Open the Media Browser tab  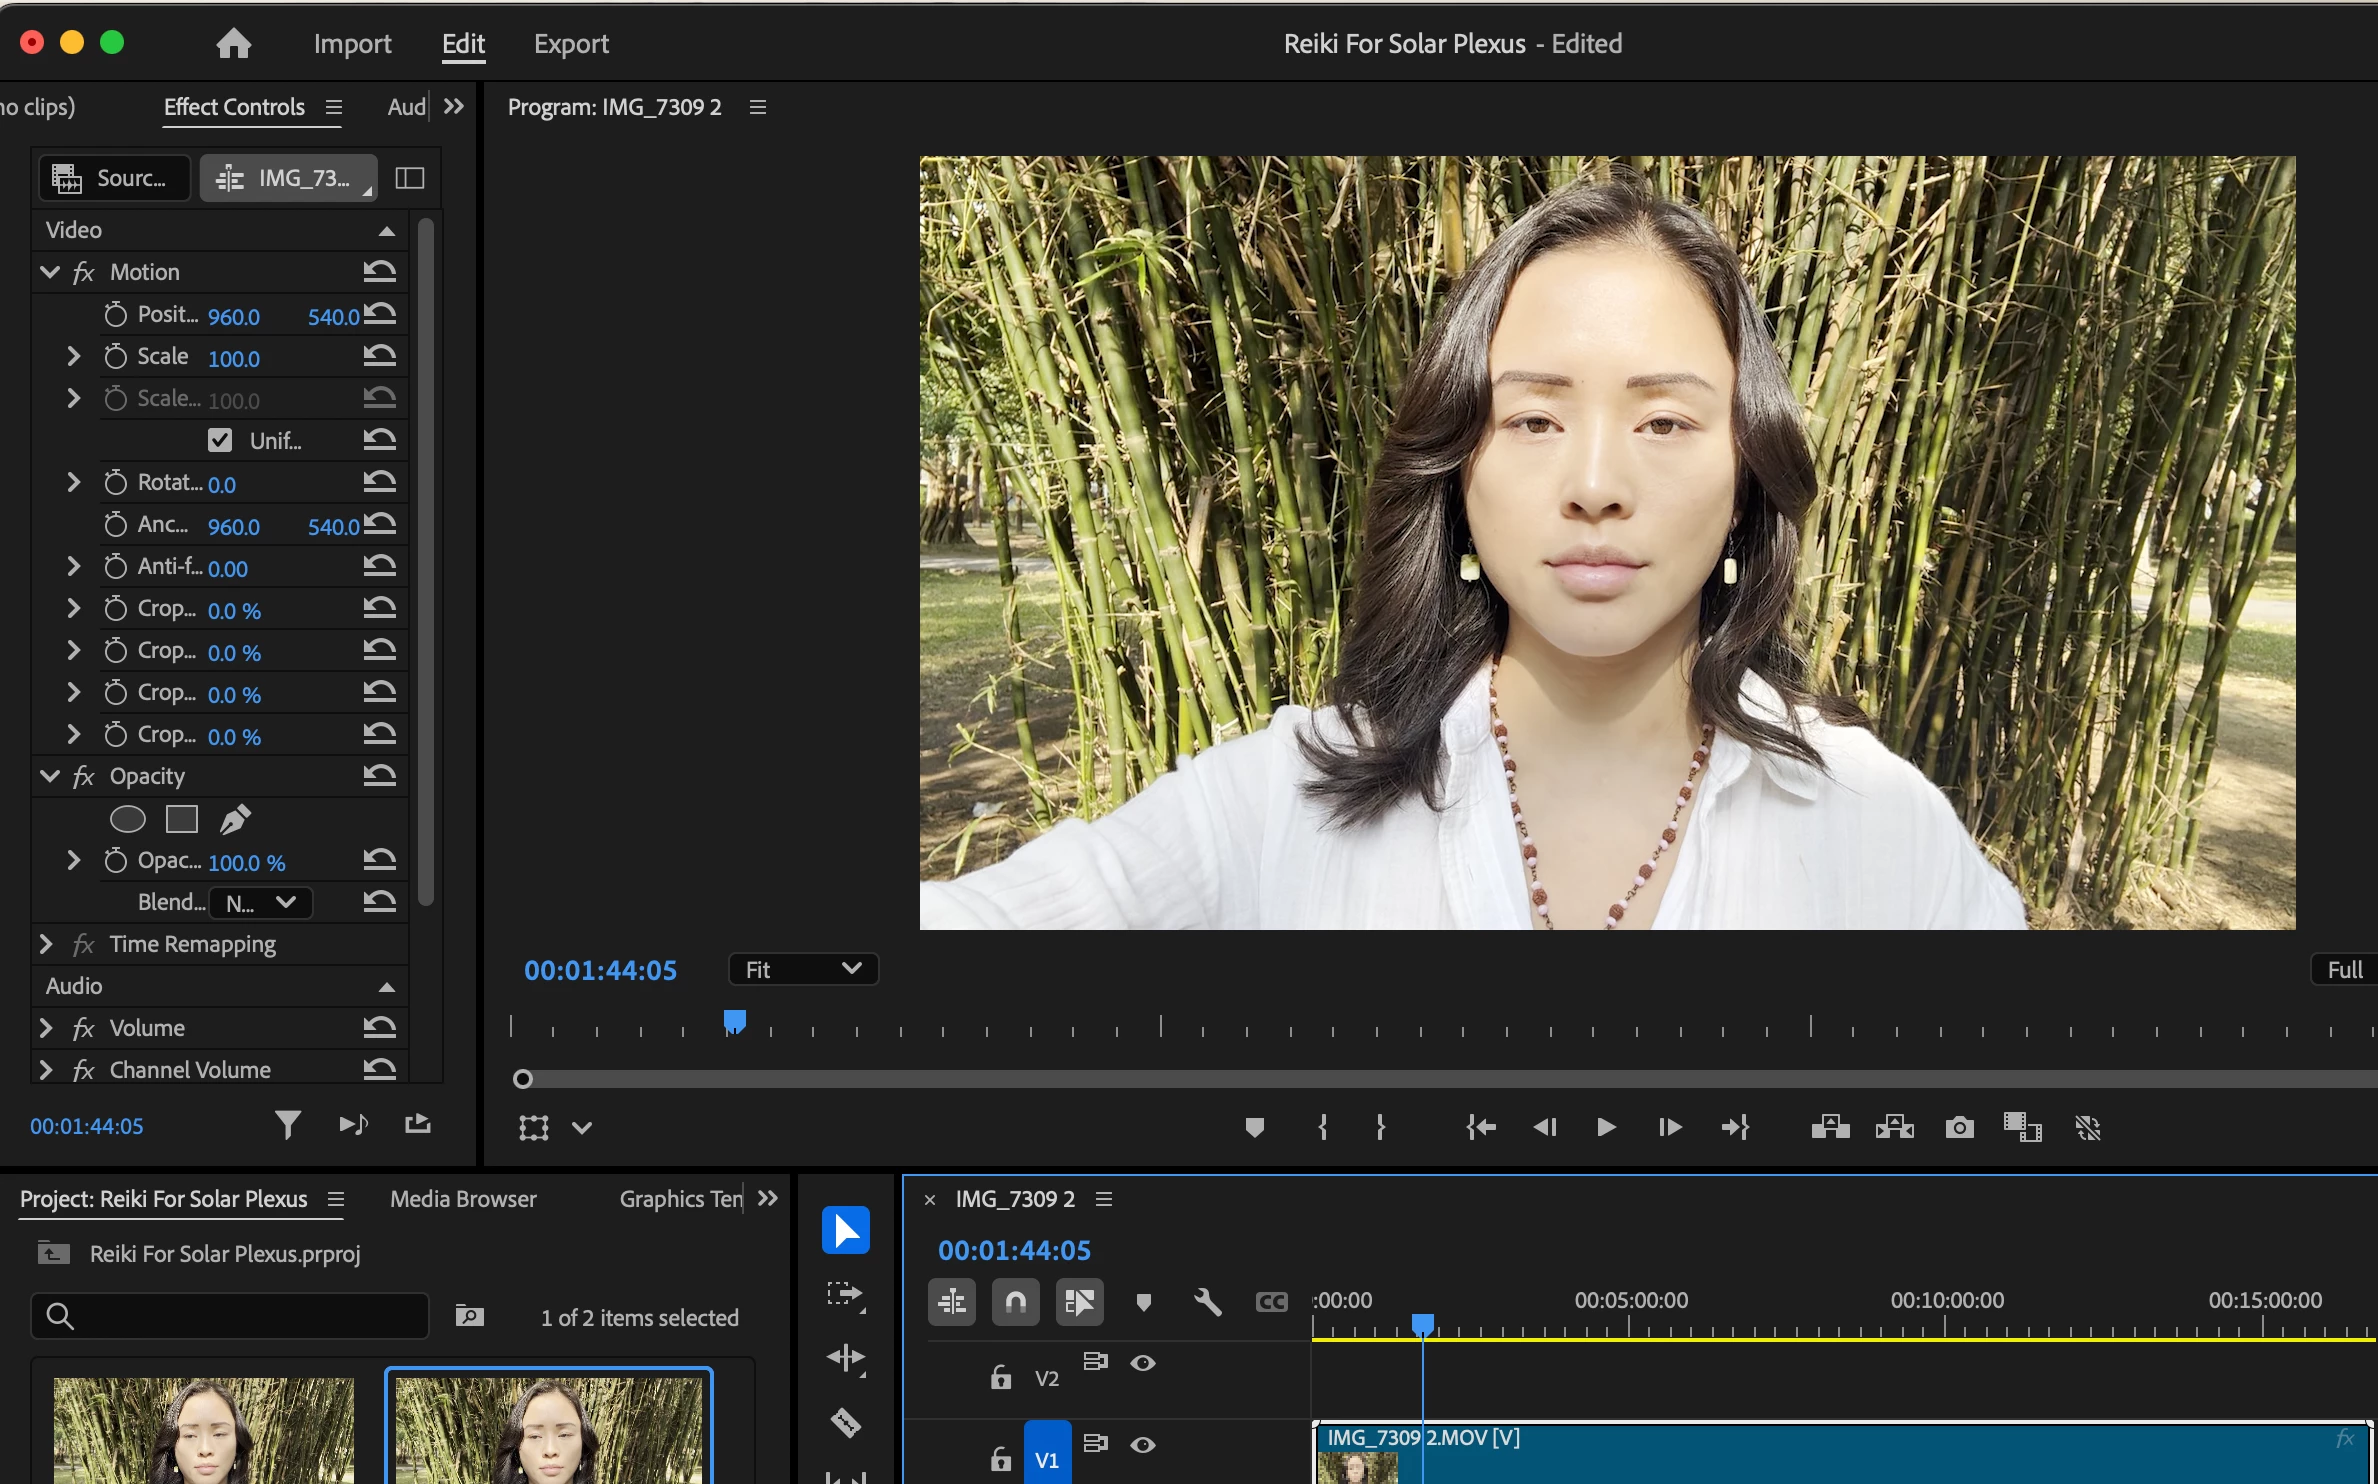coord(463,1198)
